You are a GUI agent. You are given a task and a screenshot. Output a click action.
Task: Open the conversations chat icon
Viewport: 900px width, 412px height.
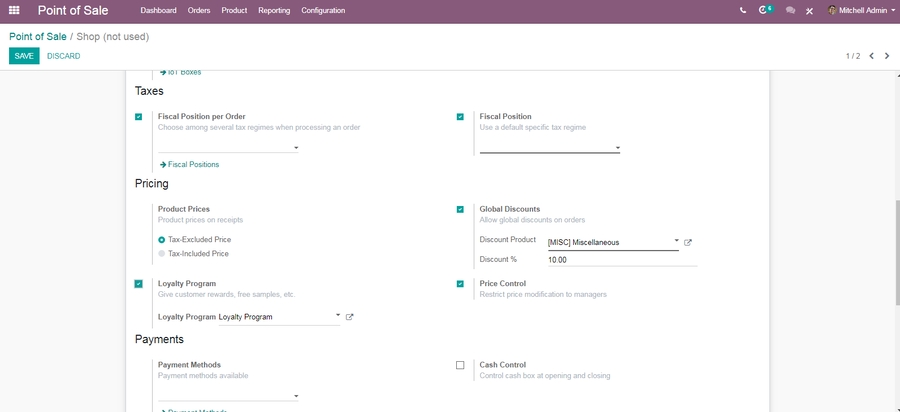790,10
